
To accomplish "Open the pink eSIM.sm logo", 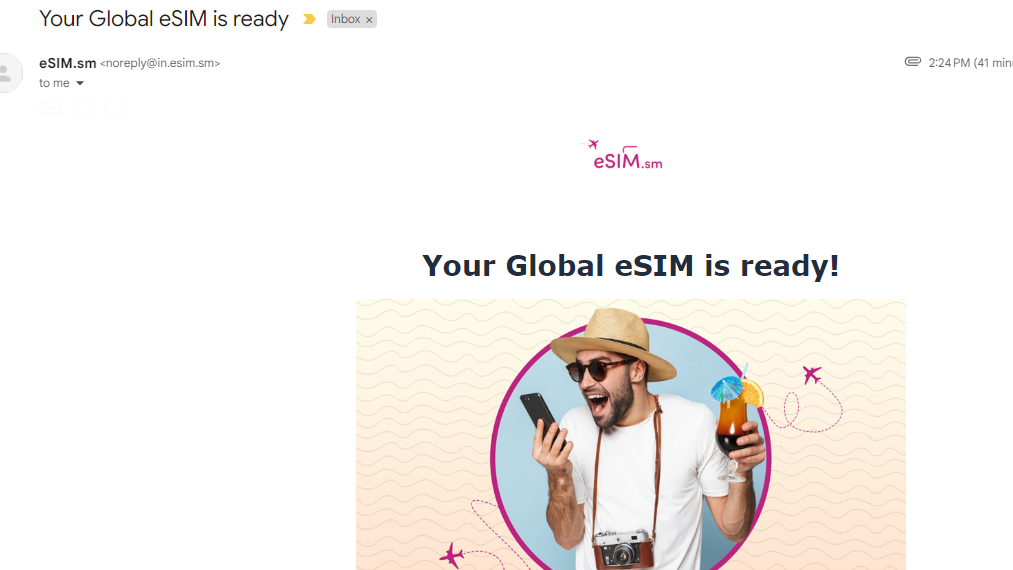I will point(622,155).
